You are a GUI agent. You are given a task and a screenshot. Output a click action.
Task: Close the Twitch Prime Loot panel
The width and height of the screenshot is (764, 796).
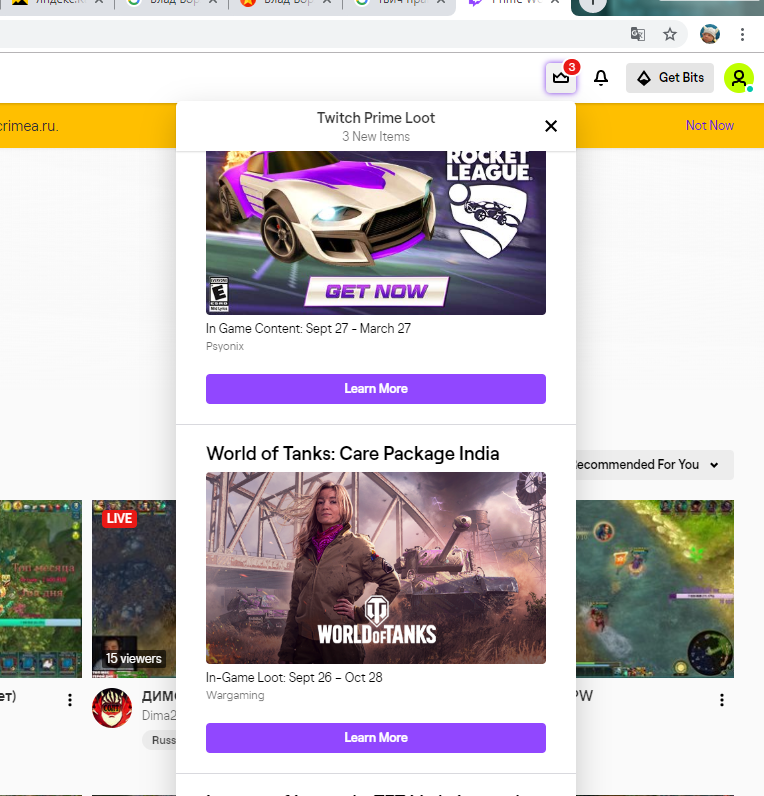click(x=551, y=126)
